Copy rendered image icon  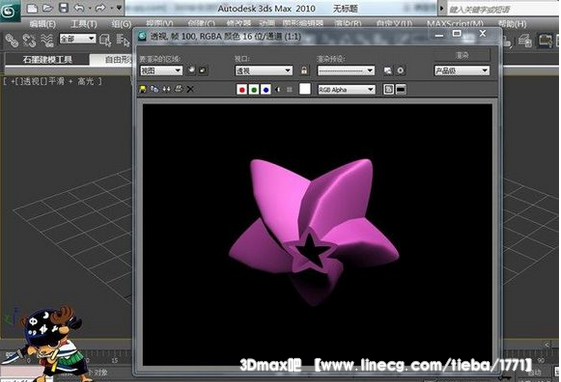pyautogui.click(x=154, y=89)
